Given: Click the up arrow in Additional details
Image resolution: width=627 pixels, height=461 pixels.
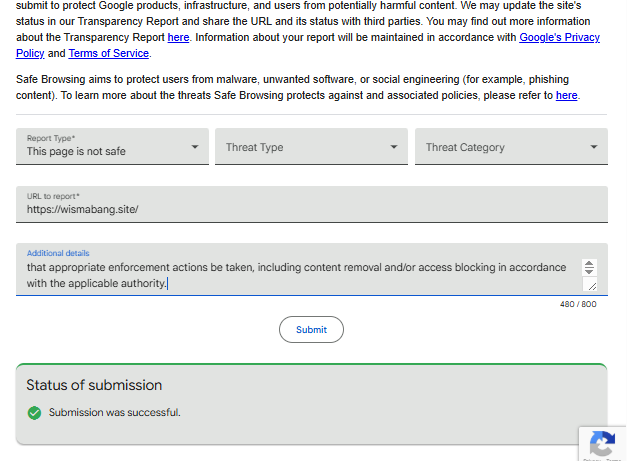Looking at the screenshot, I should click(589, 263).
